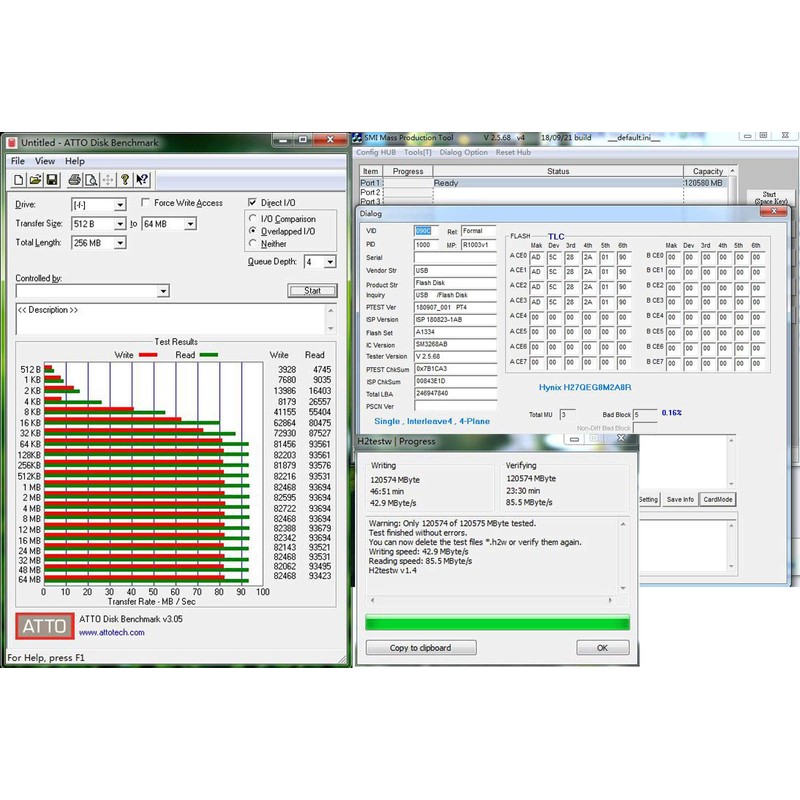This screenshot has height=800, width=800.
Task: Click the New file icon in ATTO toolbar
Action: [x=19, y=180]
